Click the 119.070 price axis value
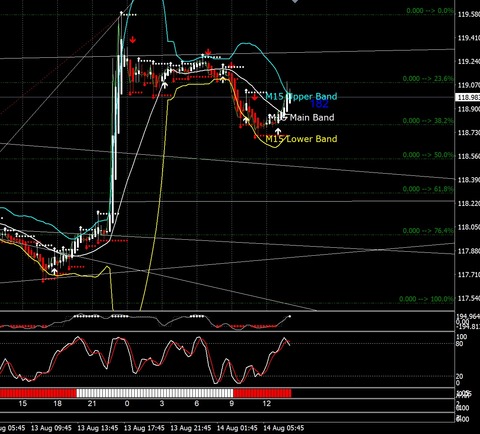The image size is (480, 434). point(469,86)
